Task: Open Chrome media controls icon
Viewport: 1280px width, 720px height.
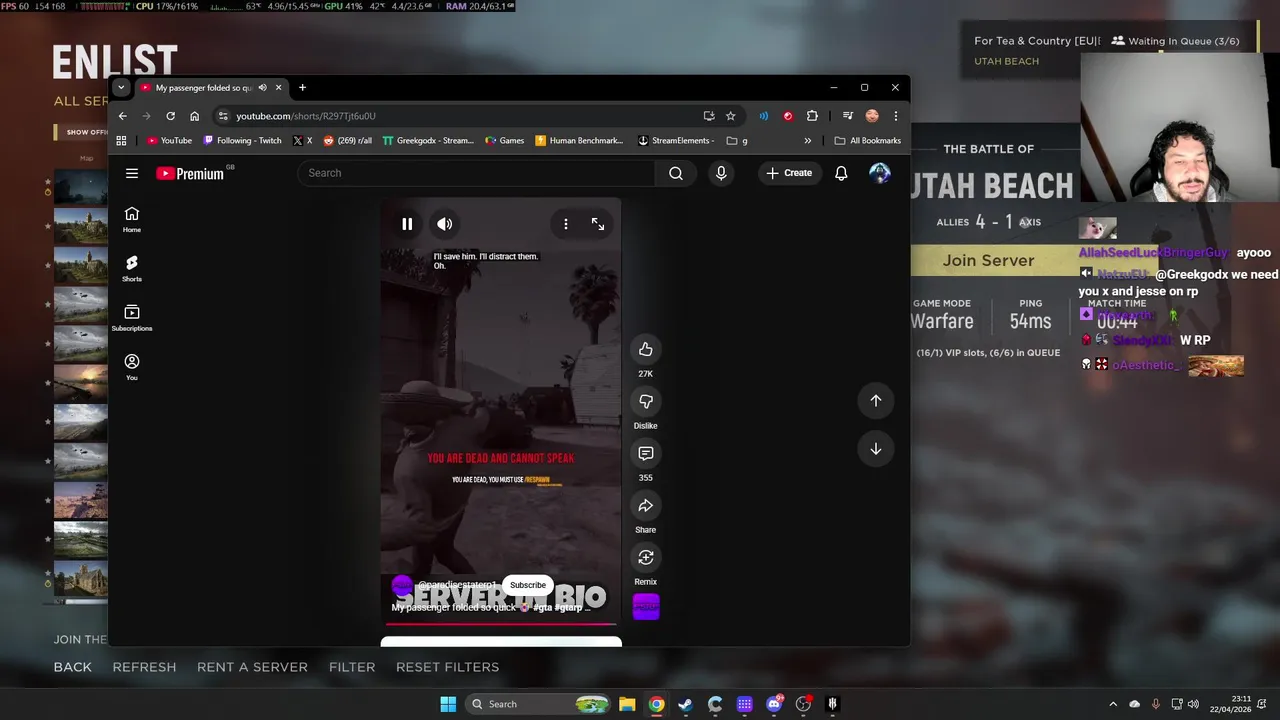Action: point(848,116)
